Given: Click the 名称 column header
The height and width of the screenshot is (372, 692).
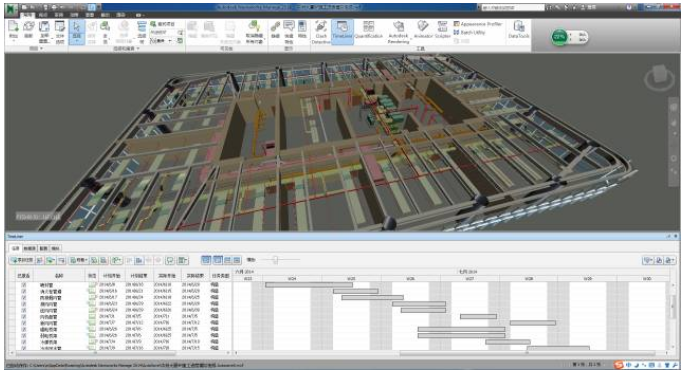Looking at the screenshot, I should (59, 276).
